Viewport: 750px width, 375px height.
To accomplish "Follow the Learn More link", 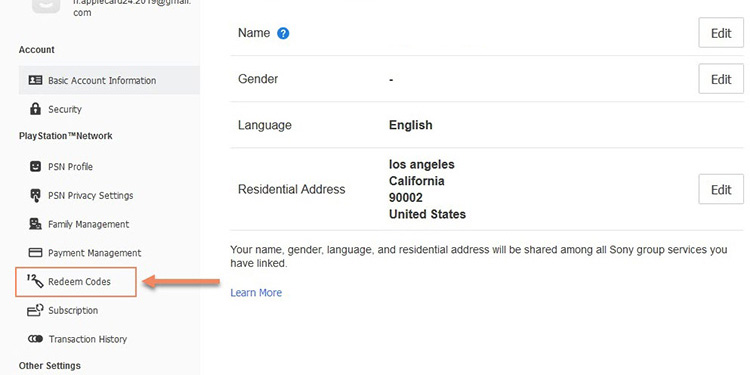I will [x=256, y=292].
